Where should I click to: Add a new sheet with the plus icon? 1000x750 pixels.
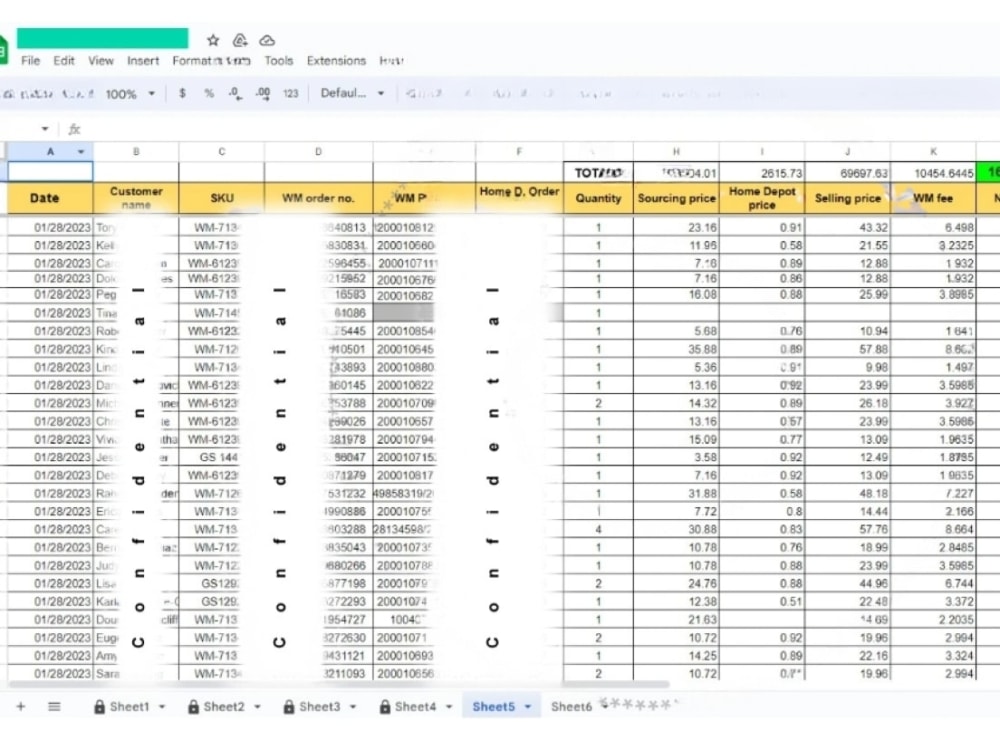click(x=21, y=706)
